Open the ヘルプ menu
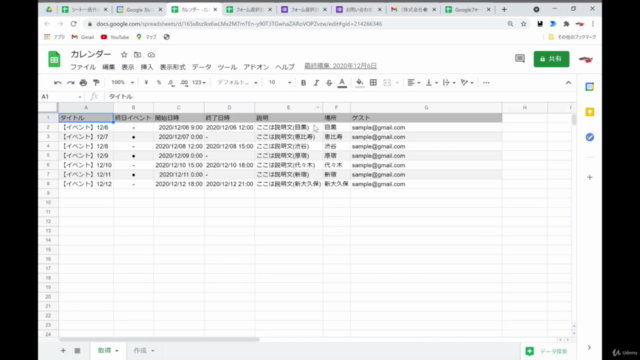 (x=284, y=67)
